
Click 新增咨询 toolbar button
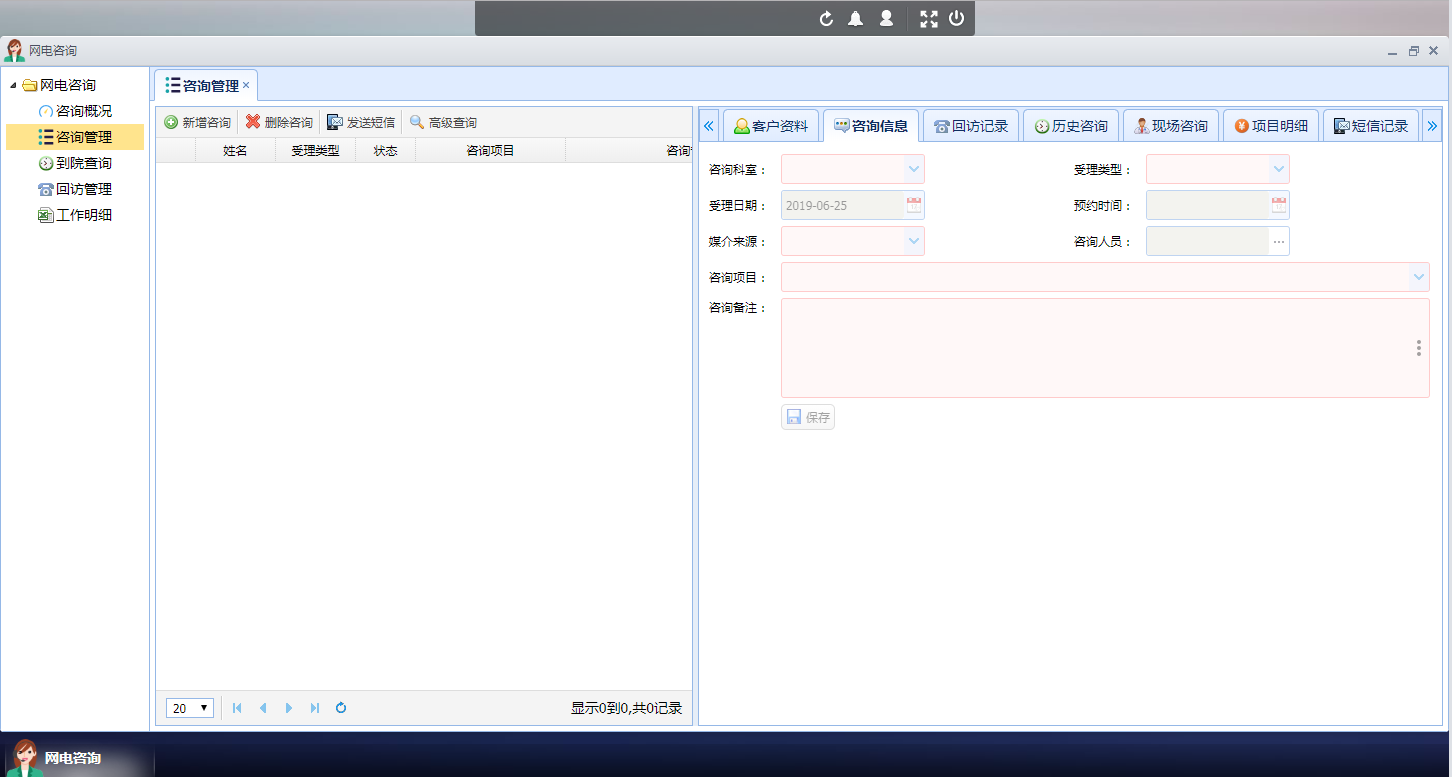click(x=198, y=123)
